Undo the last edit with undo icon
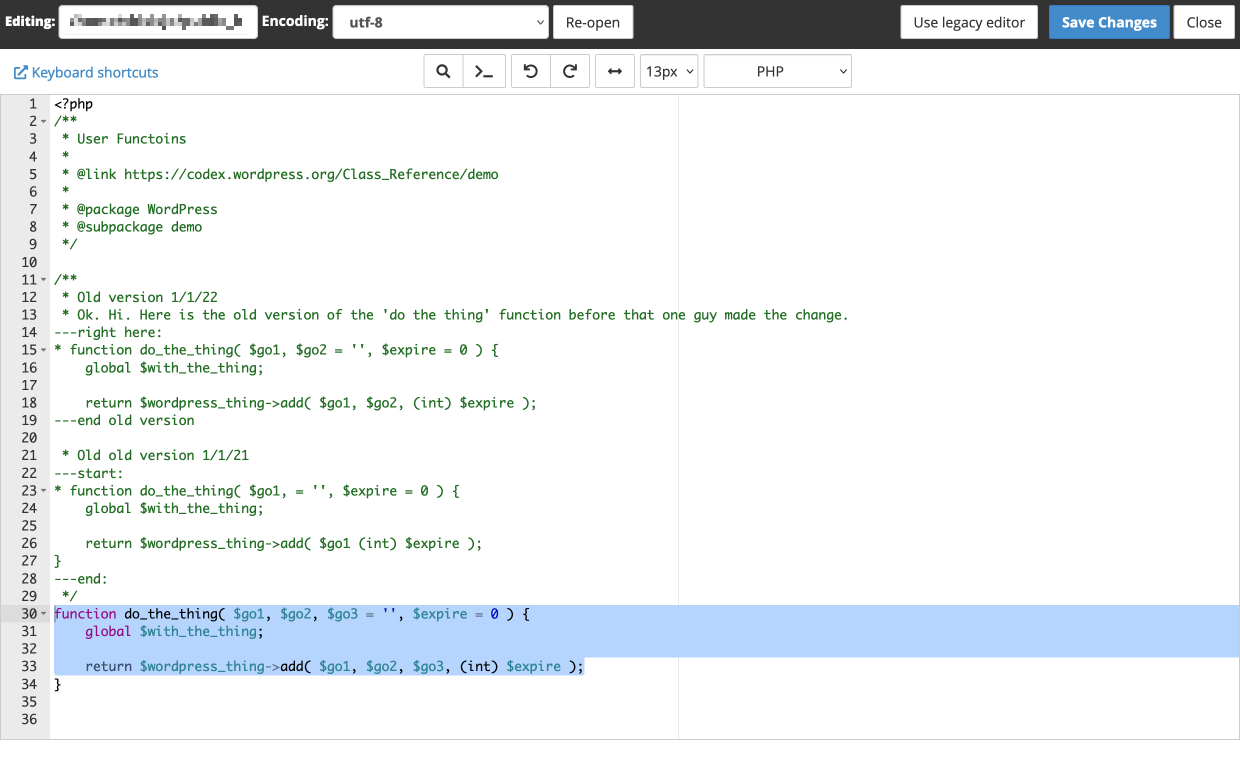 [530, 72]
